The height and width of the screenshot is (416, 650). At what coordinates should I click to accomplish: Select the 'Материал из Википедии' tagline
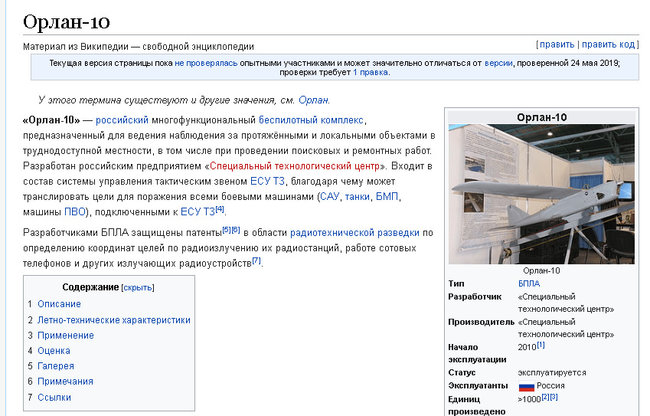[138, 46]
